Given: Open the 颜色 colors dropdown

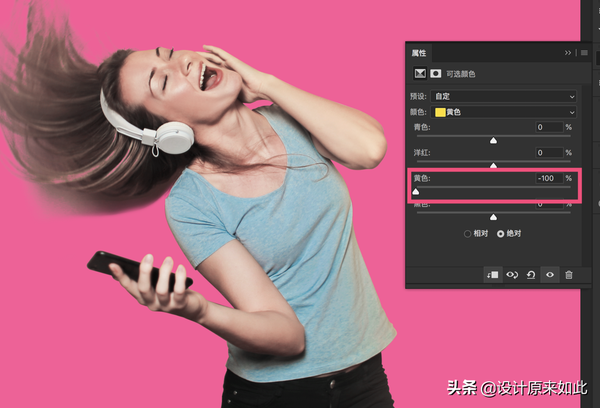Looking at the screenshot, I should pyautogui.click(x=505, y=111).
